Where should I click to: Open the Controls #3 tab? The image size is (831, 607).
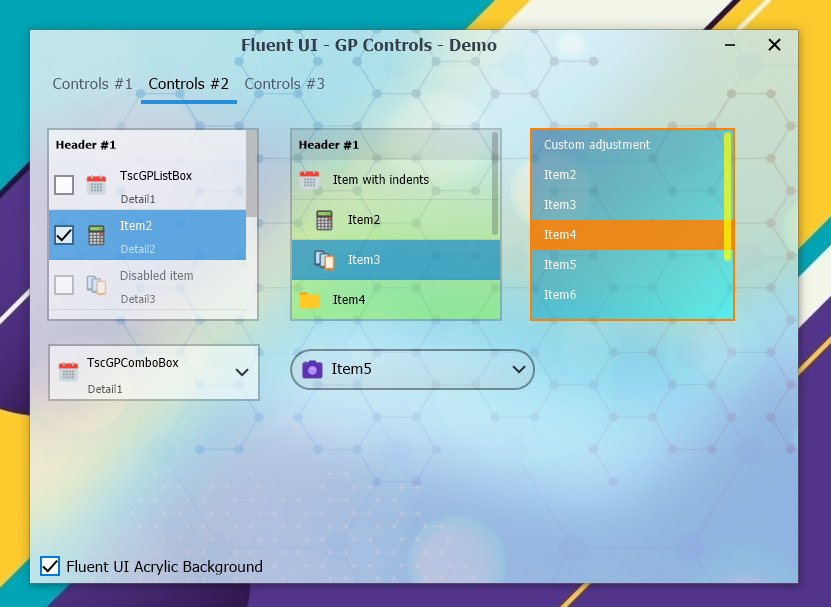[x=285, y=84]
